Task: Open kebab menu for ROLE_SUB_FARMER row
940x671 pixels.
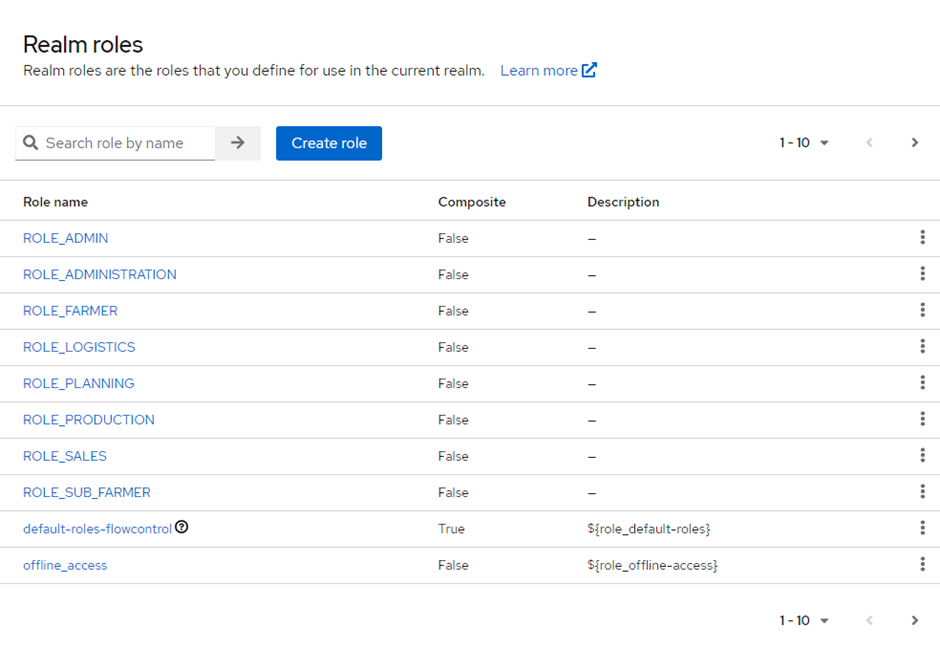Action: click(922, 492)
